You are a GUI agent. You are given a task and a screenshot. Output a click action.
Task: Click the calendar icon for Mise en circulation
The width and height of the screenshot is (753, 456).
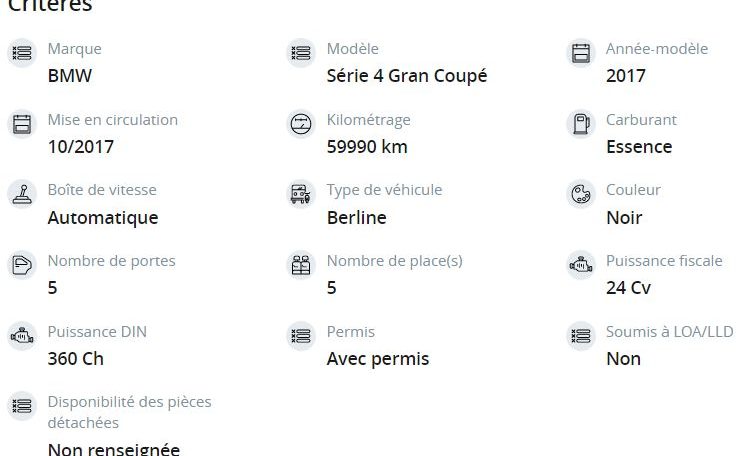tap(22, 124)
